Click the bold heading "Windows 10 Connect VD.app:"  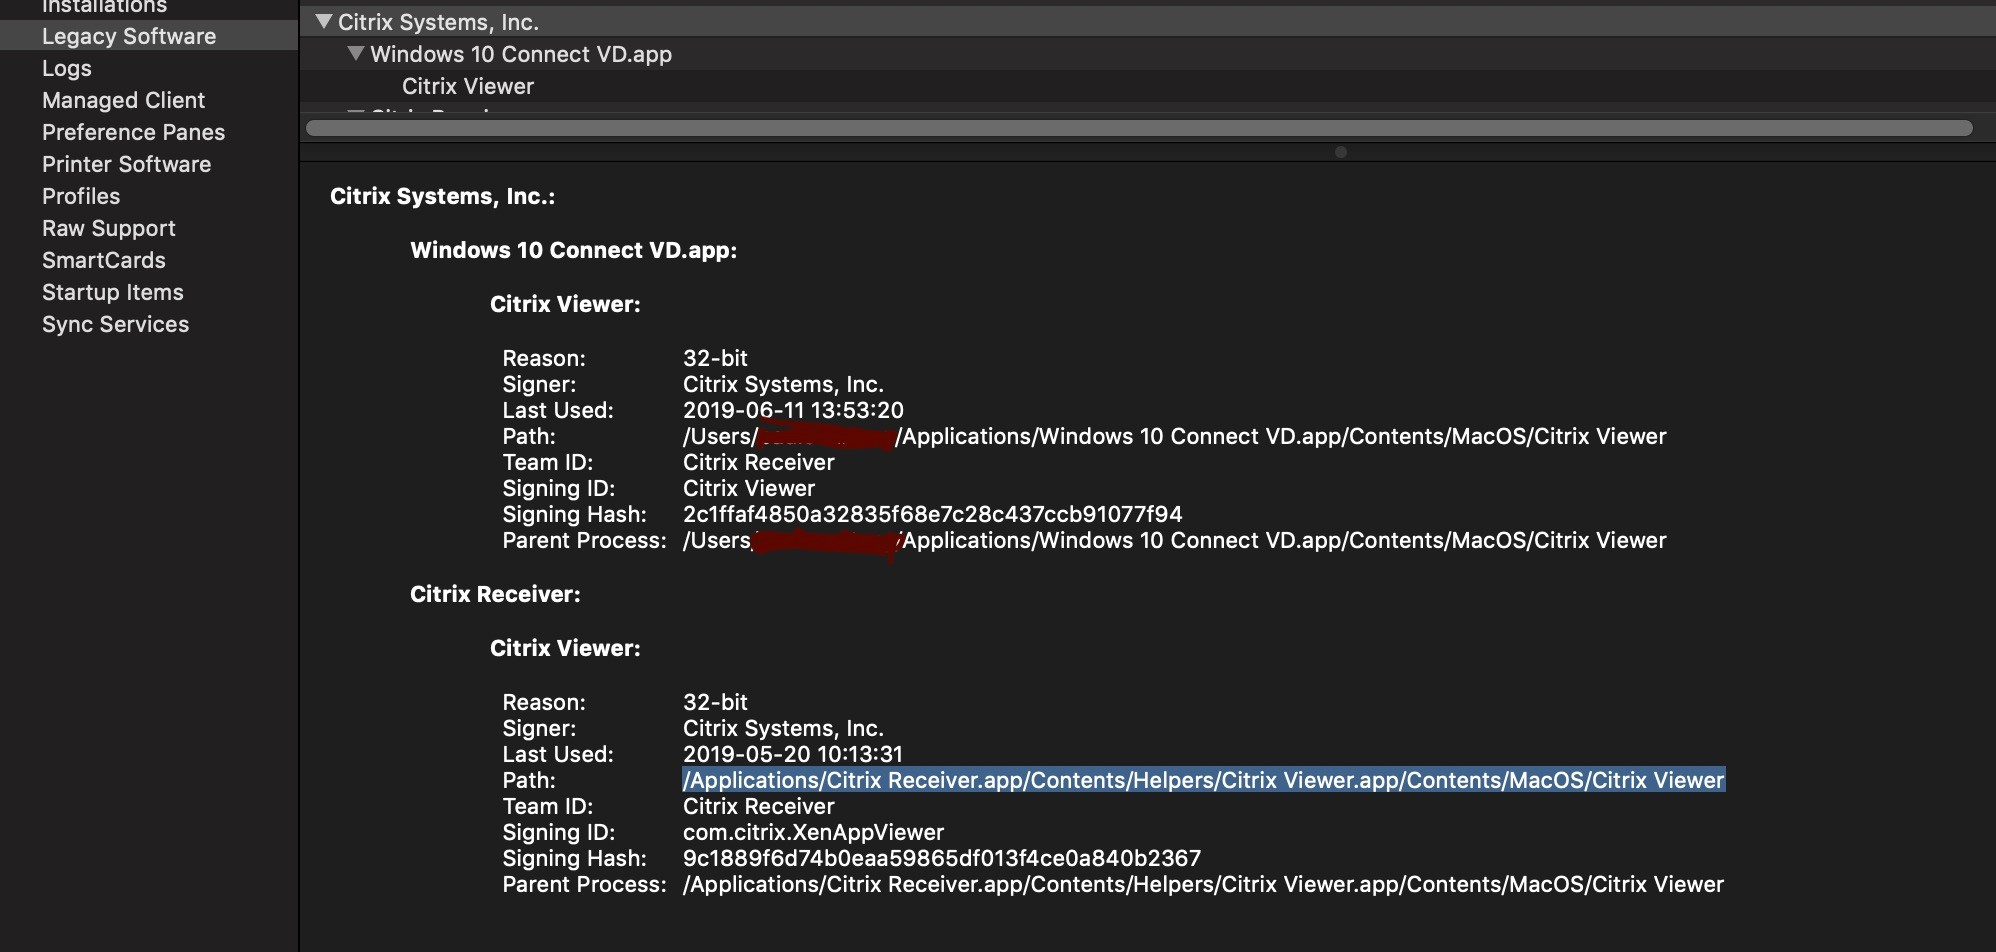click(574, 250)
